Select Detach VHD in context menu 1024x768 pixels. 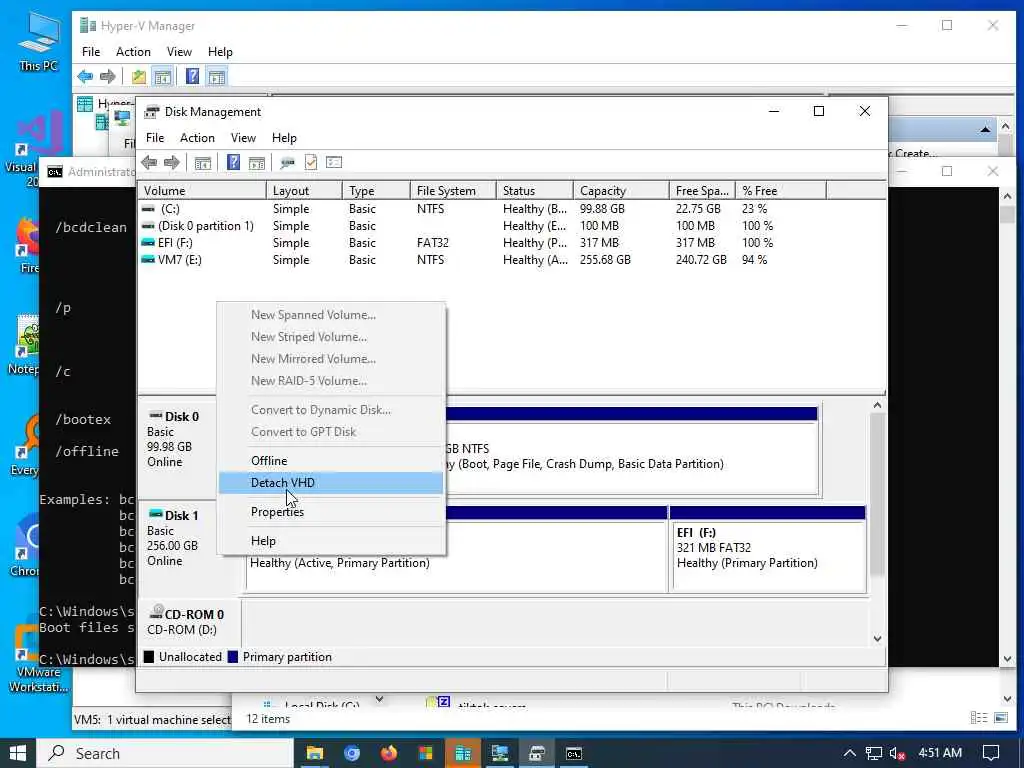click(331, 483)
